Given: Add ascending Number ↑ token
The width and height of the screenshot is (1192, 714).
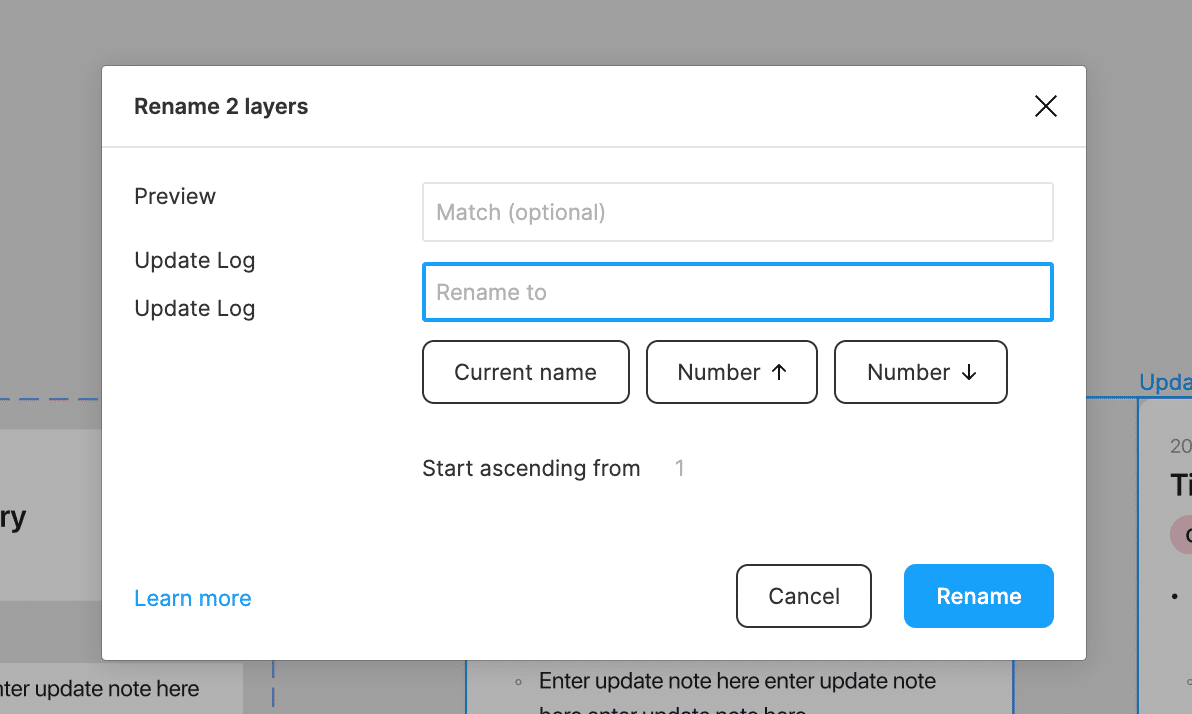Looking at the screenshot, I should (x=731, y=372).
